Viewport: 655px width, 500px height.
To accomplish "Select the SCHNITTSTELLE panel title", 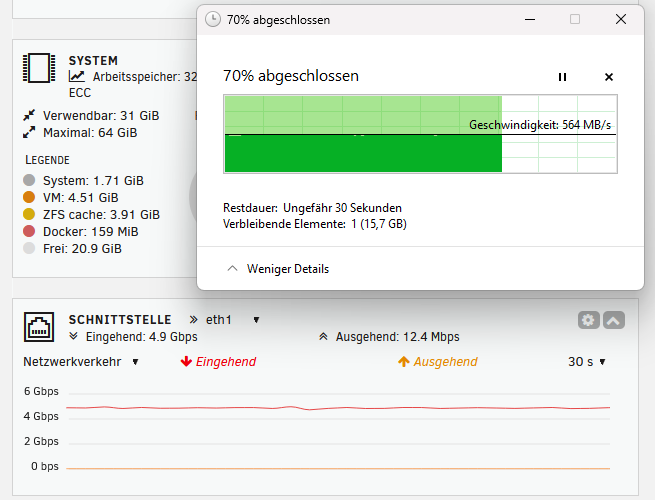I will (120, 320).
